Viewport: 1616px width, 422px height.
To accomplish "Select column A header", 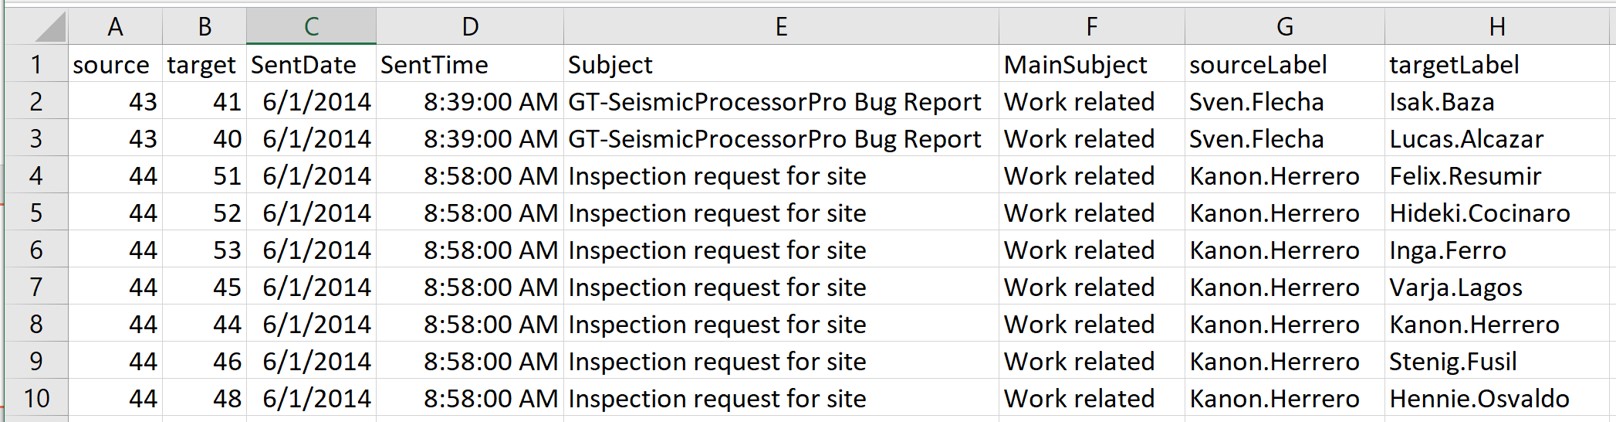I will click(115, 27).
